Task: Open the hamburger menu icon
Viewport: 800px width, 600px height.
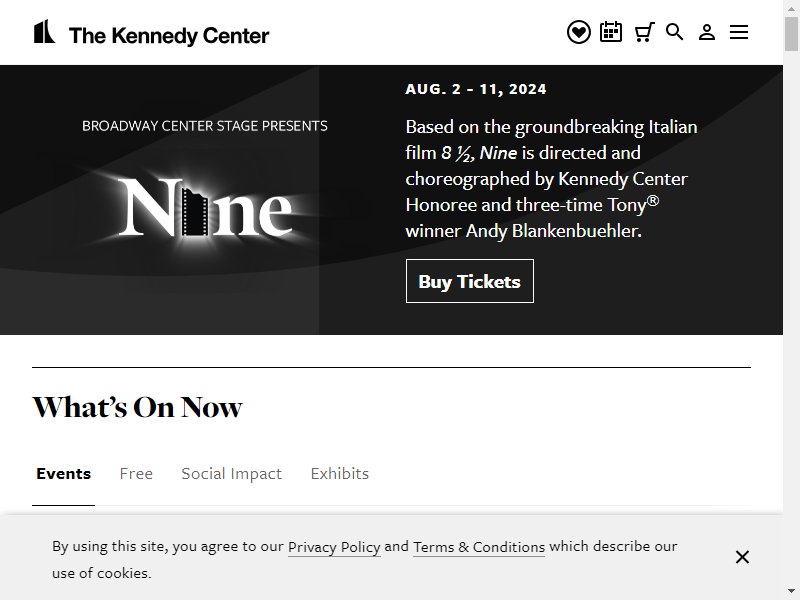Action: (x=739, y=32)
